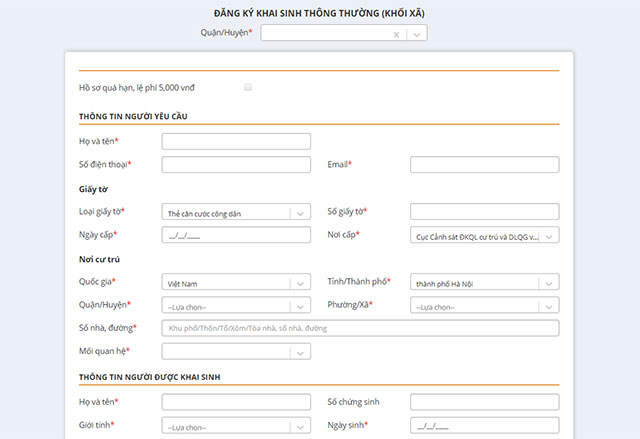Click the requester's Họ và tên field
The image size is (640, 439).
pos(236,142)
